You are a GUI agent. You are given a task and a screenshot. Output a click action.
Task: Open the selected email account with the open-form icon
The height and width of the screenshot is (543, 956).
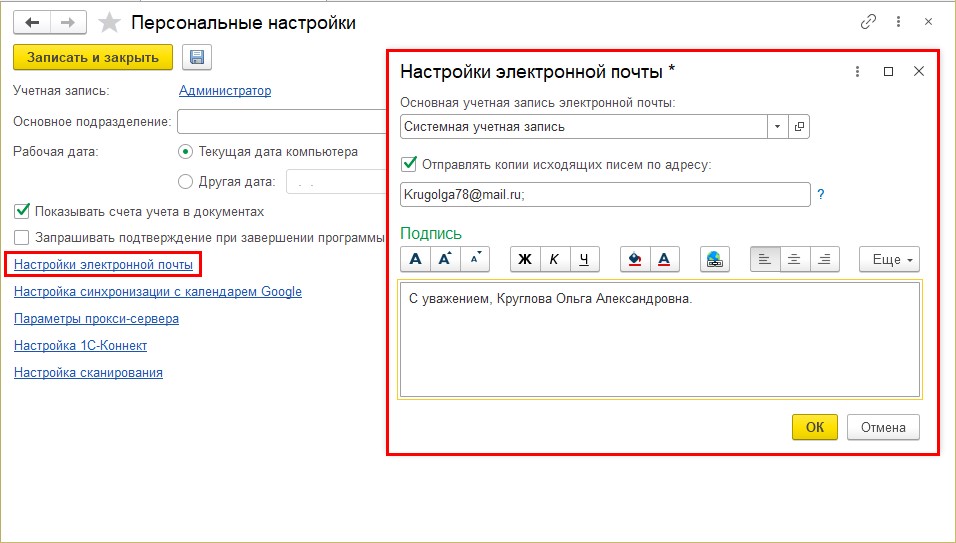799,127
